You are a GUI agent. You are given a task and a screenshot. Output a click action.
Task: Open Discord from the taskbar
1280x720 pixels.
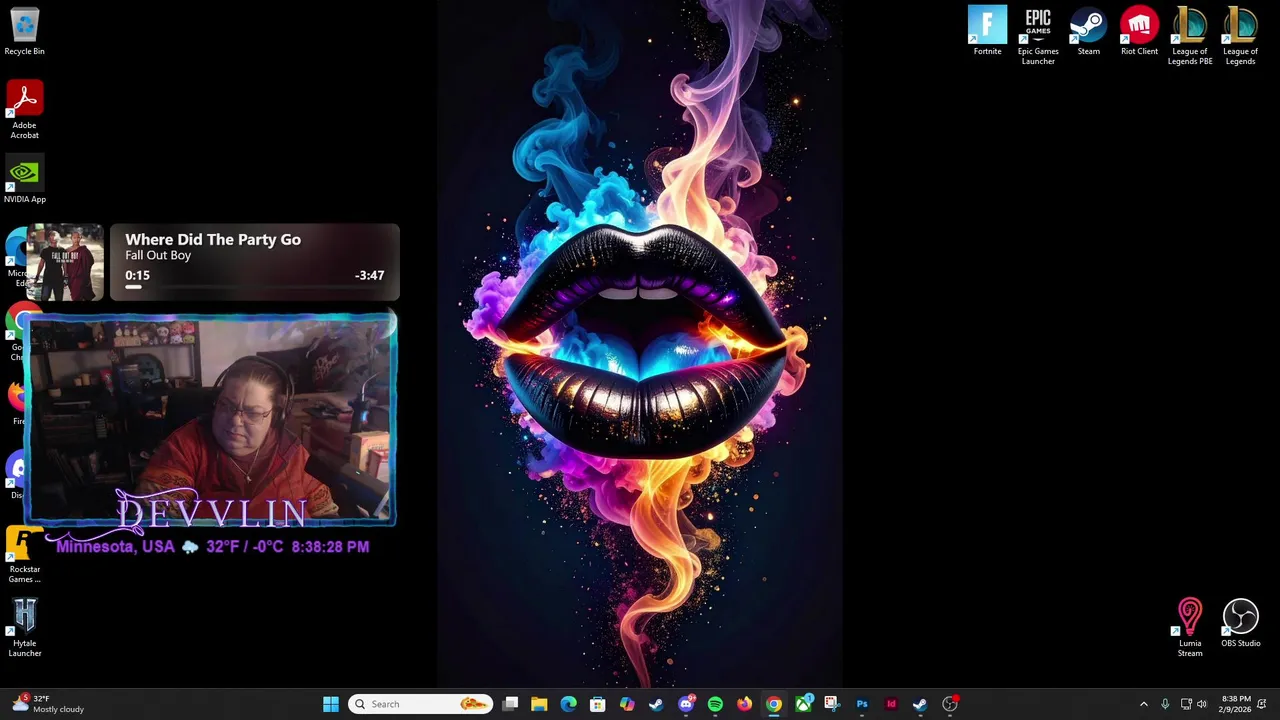pos(686,704)
